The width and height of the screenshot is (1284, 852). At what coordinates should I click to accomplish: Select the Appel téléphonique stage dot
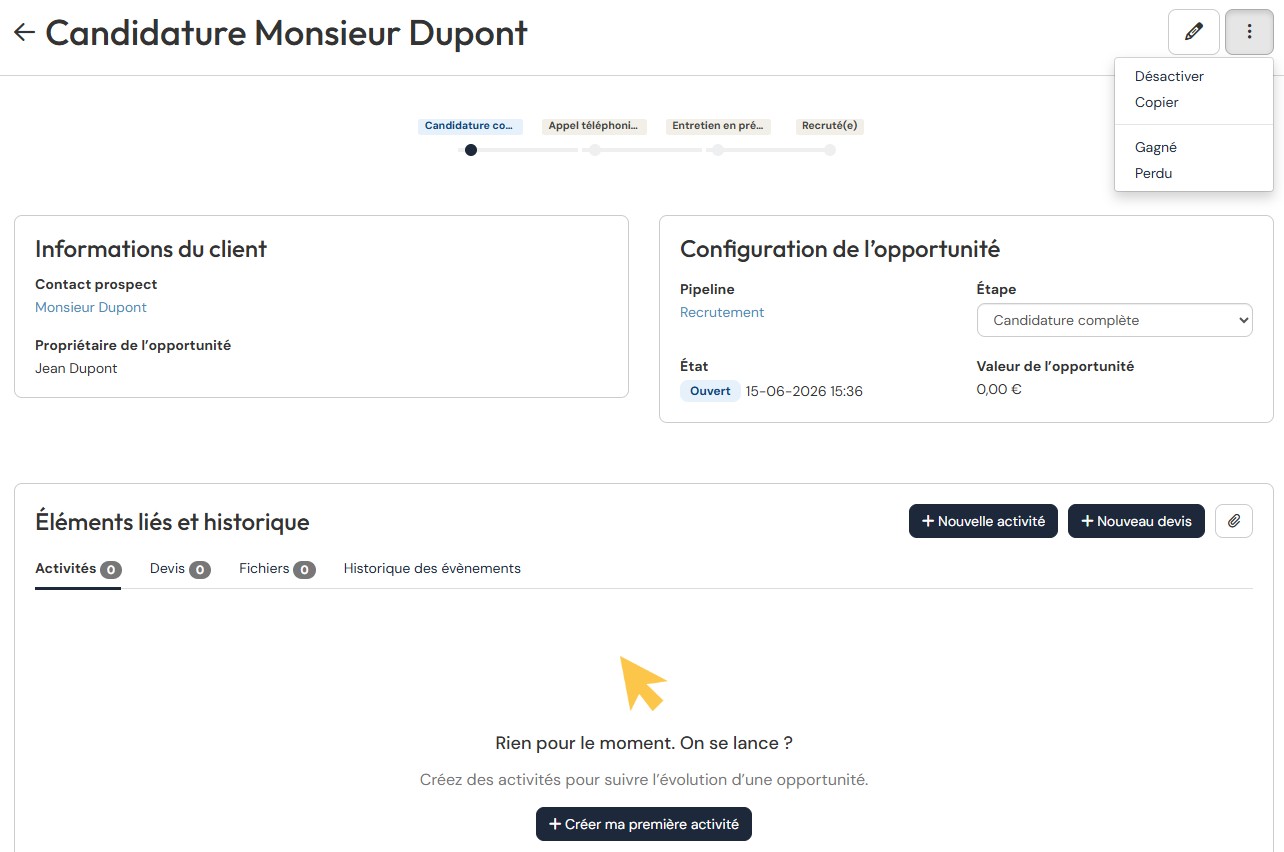[x=595, y=150]
